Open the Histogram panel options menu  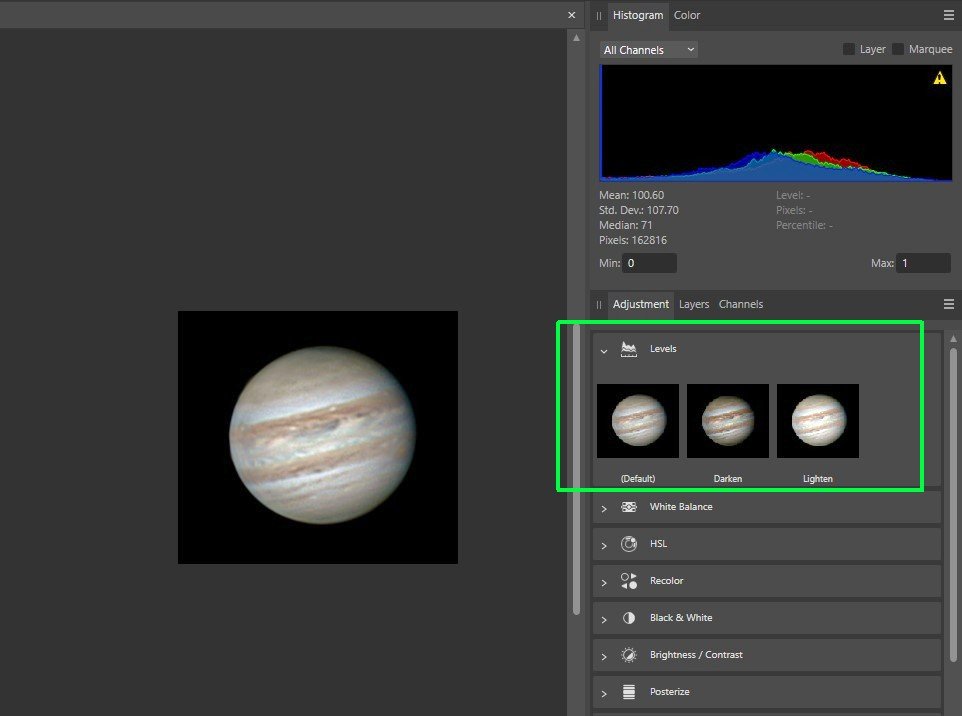tap(948, 15)
